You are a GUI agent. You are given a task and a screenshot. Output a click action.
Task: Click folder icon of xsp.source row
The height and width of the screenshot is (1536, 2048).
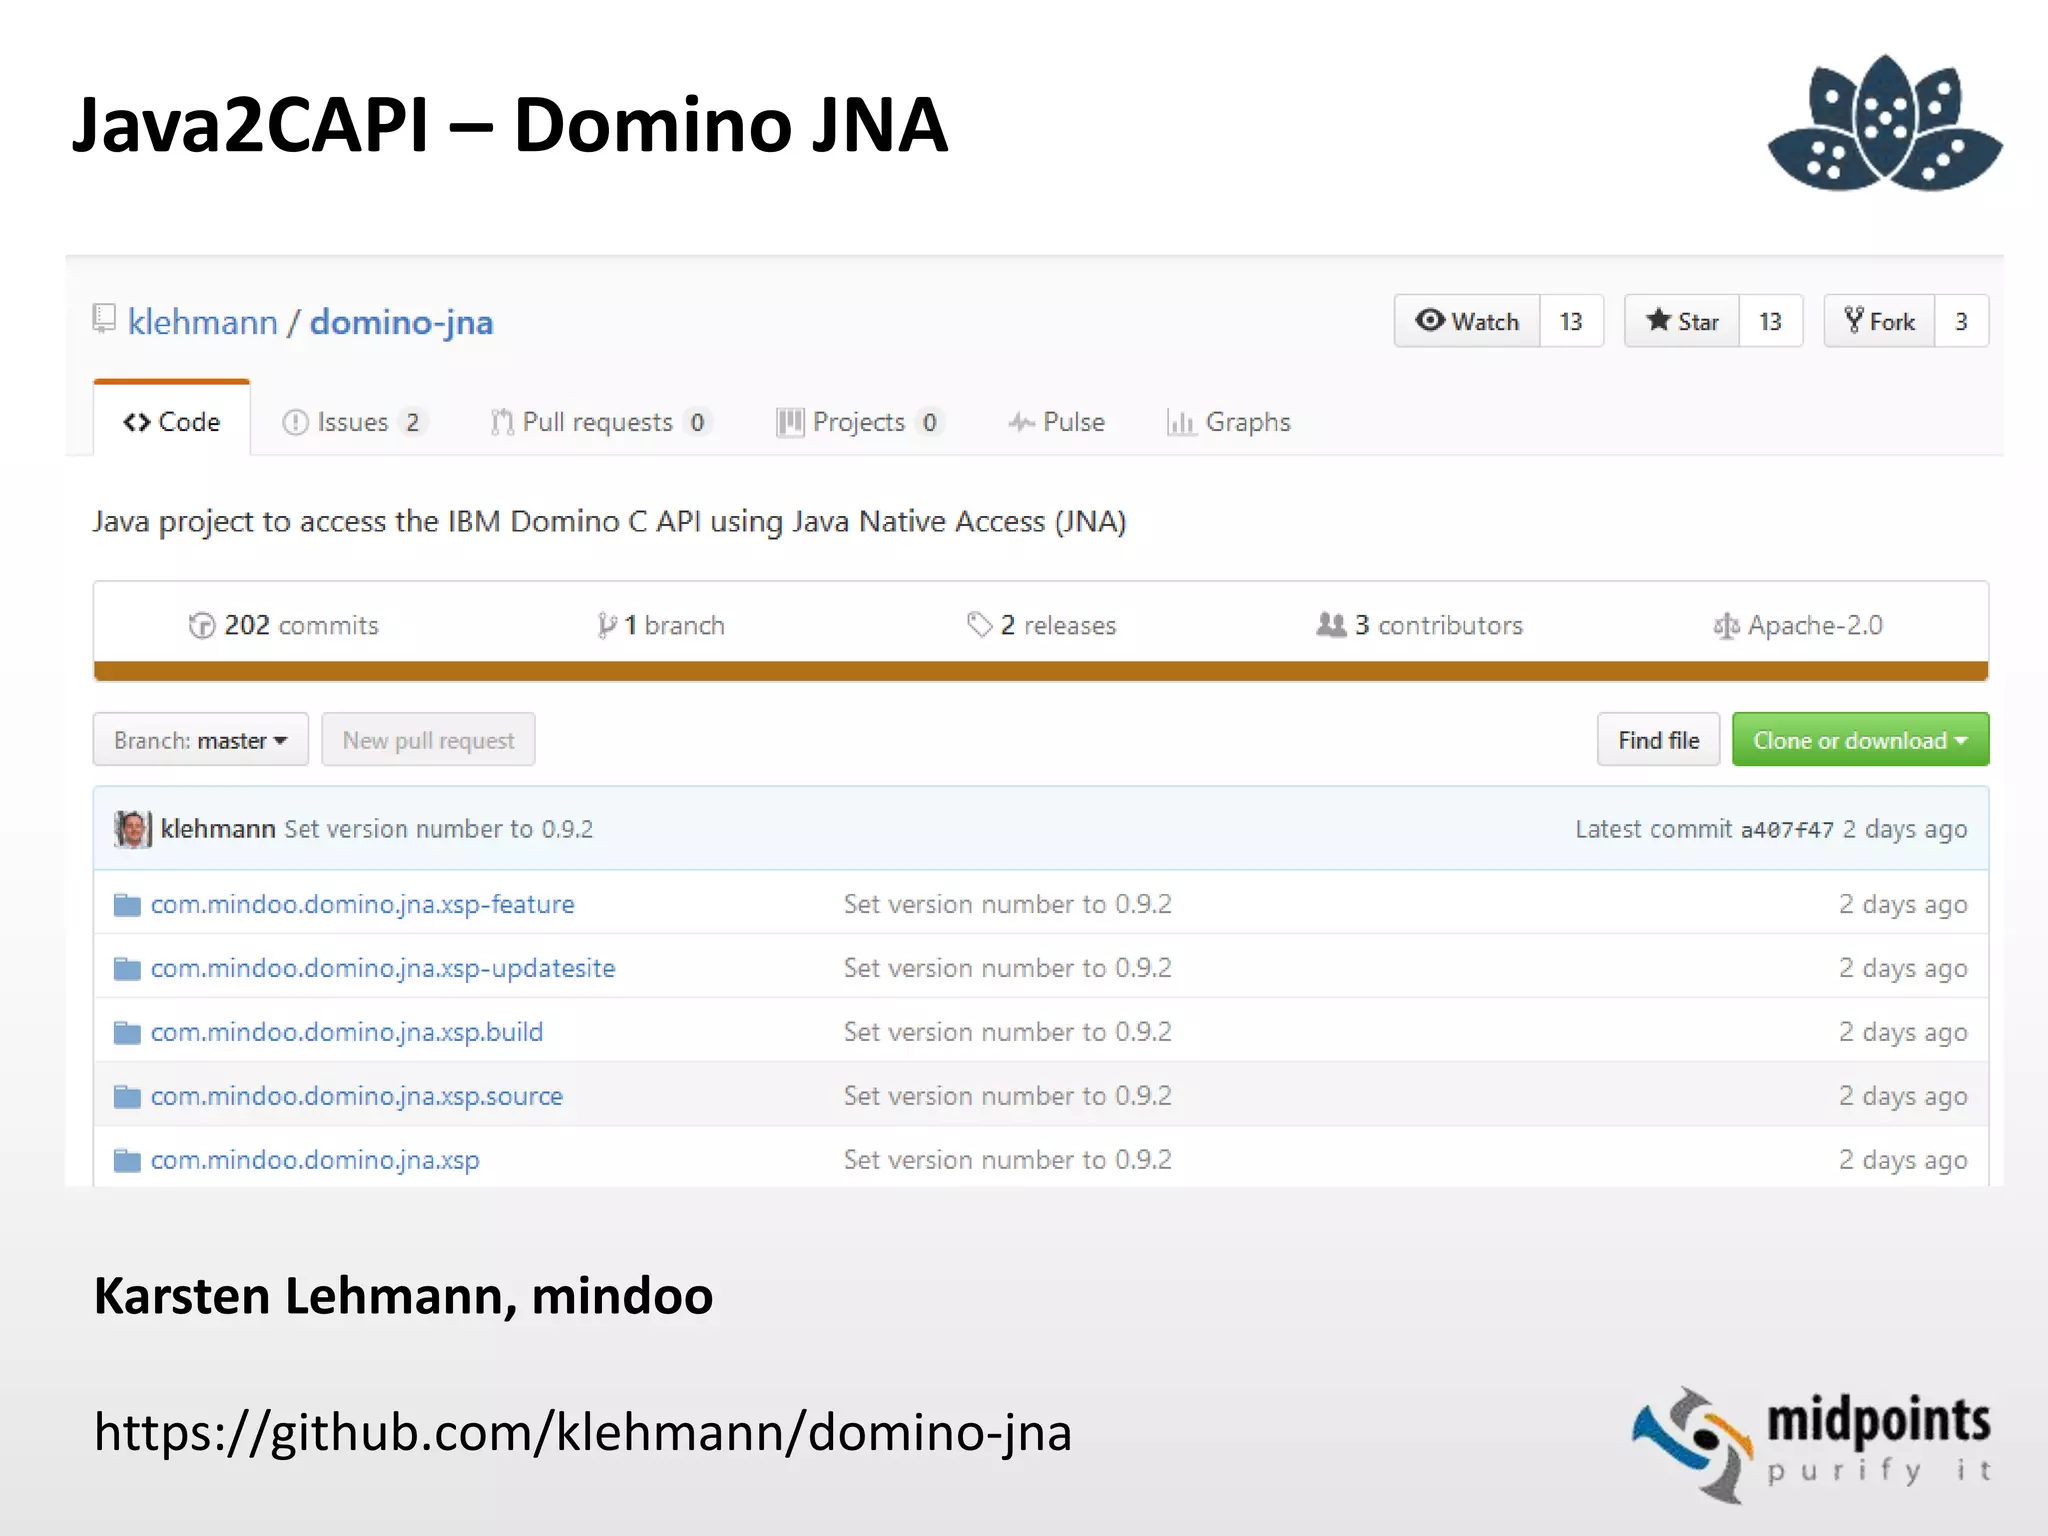(127, 1097)
